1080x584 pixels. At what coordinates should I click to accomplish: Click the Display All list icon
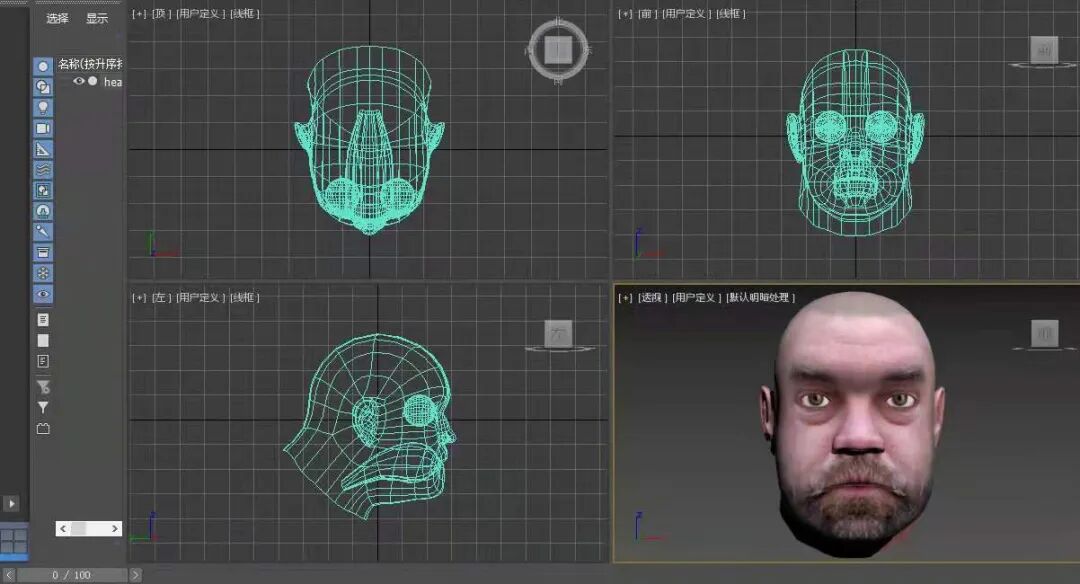[x=43, y=320]
